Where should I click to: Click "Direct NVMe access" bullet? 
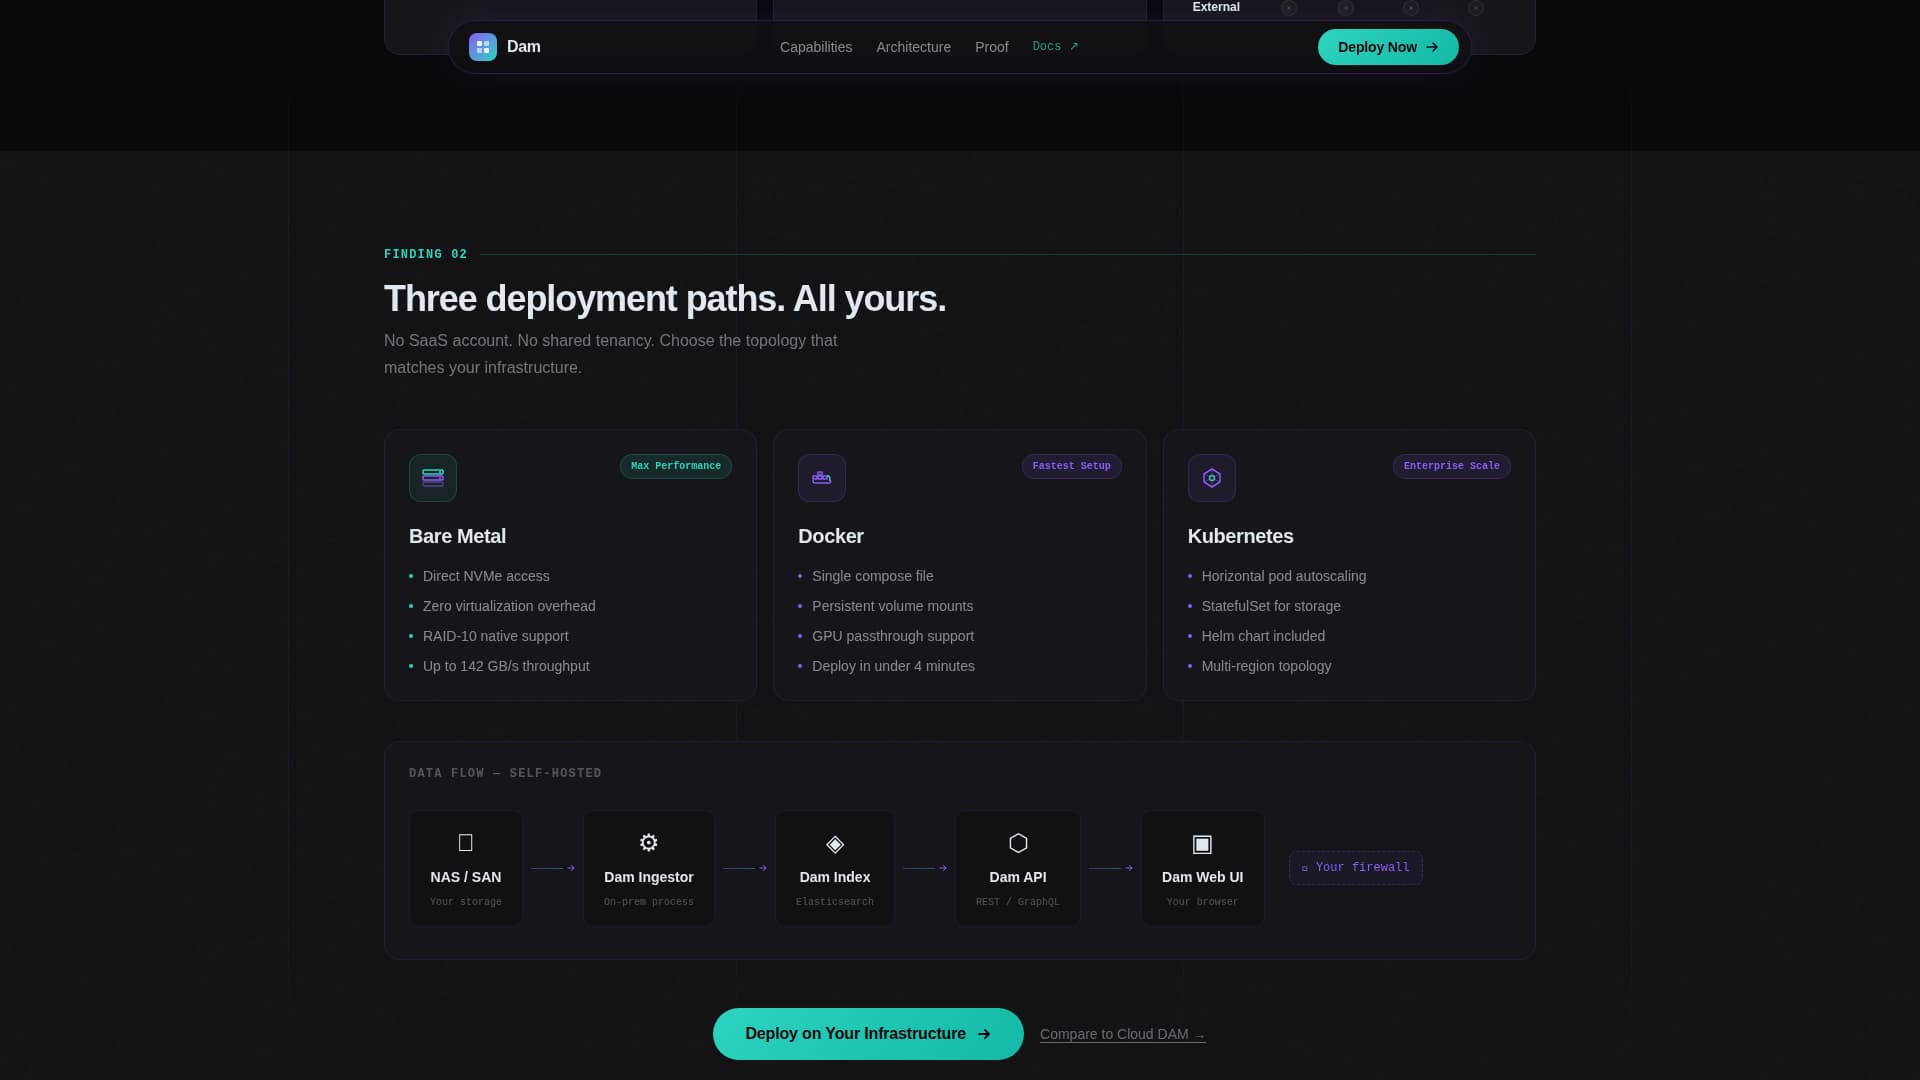point(486,576)
